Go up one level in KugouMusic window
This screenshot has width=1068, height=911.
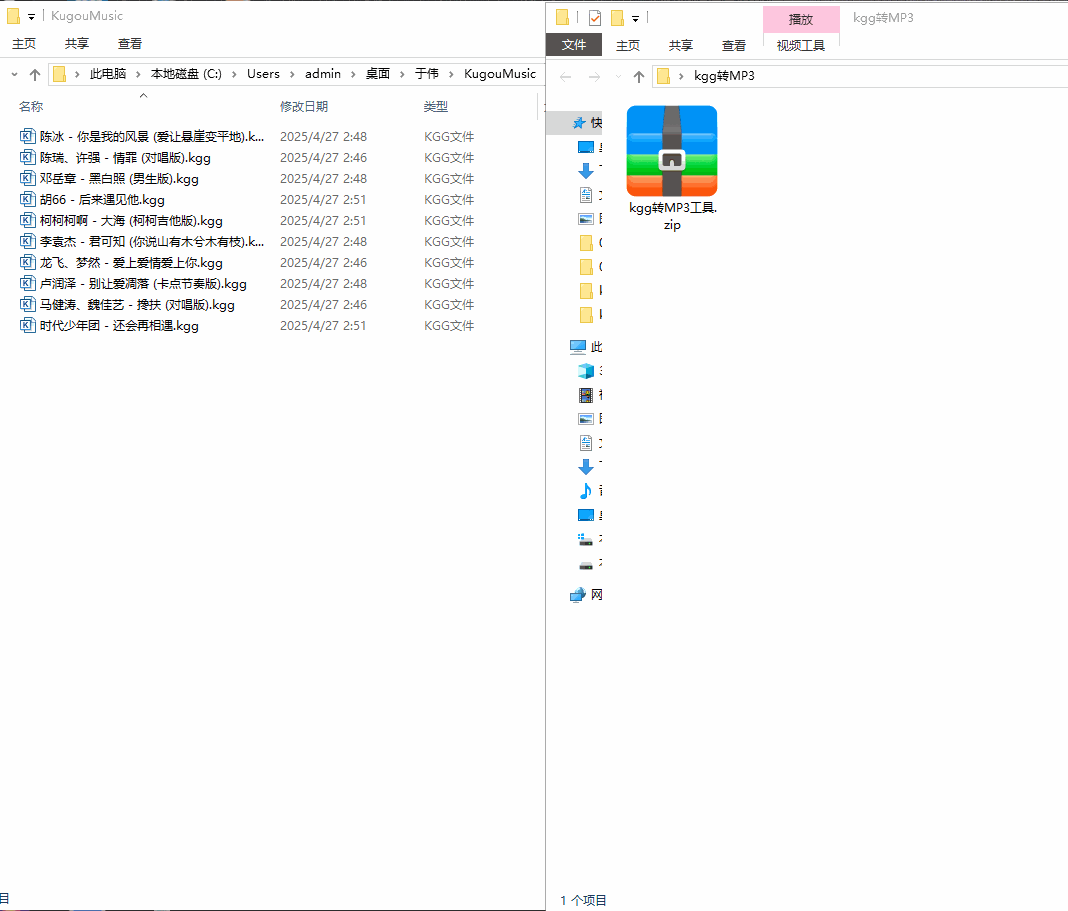(35, 74)
